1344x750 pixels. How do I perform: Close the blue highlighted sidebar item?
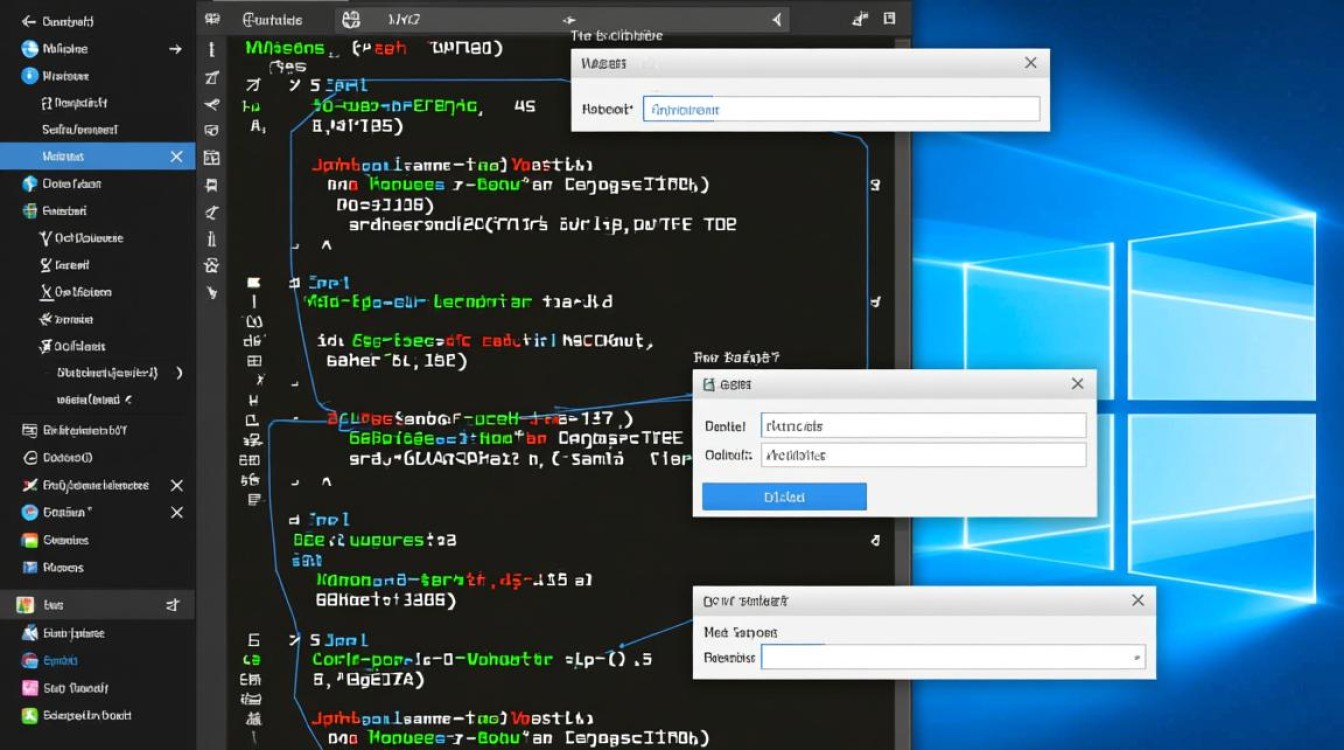click(x=177, y=156)
